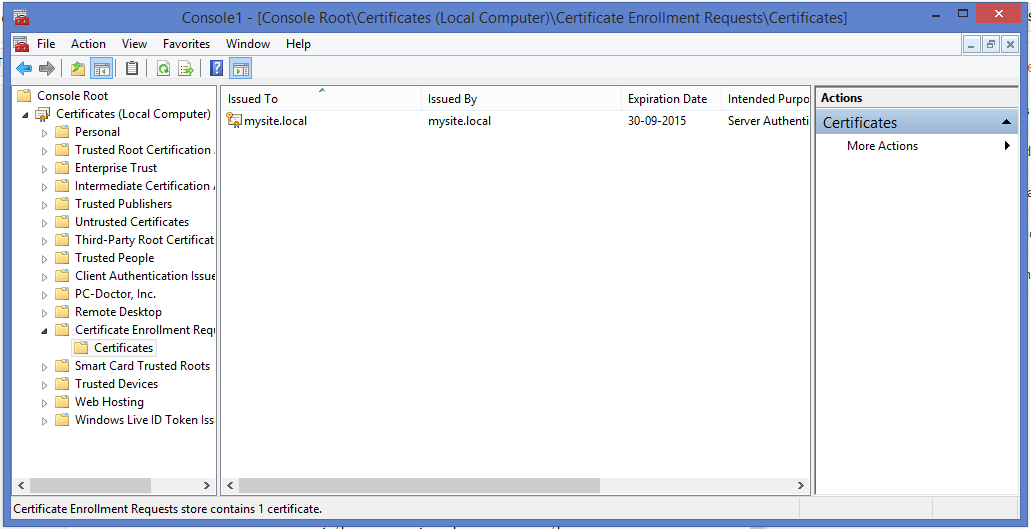Select the Smart Card Trusted Roots label
This screenshot has width=1031, height=529.
tap(142, 366)
